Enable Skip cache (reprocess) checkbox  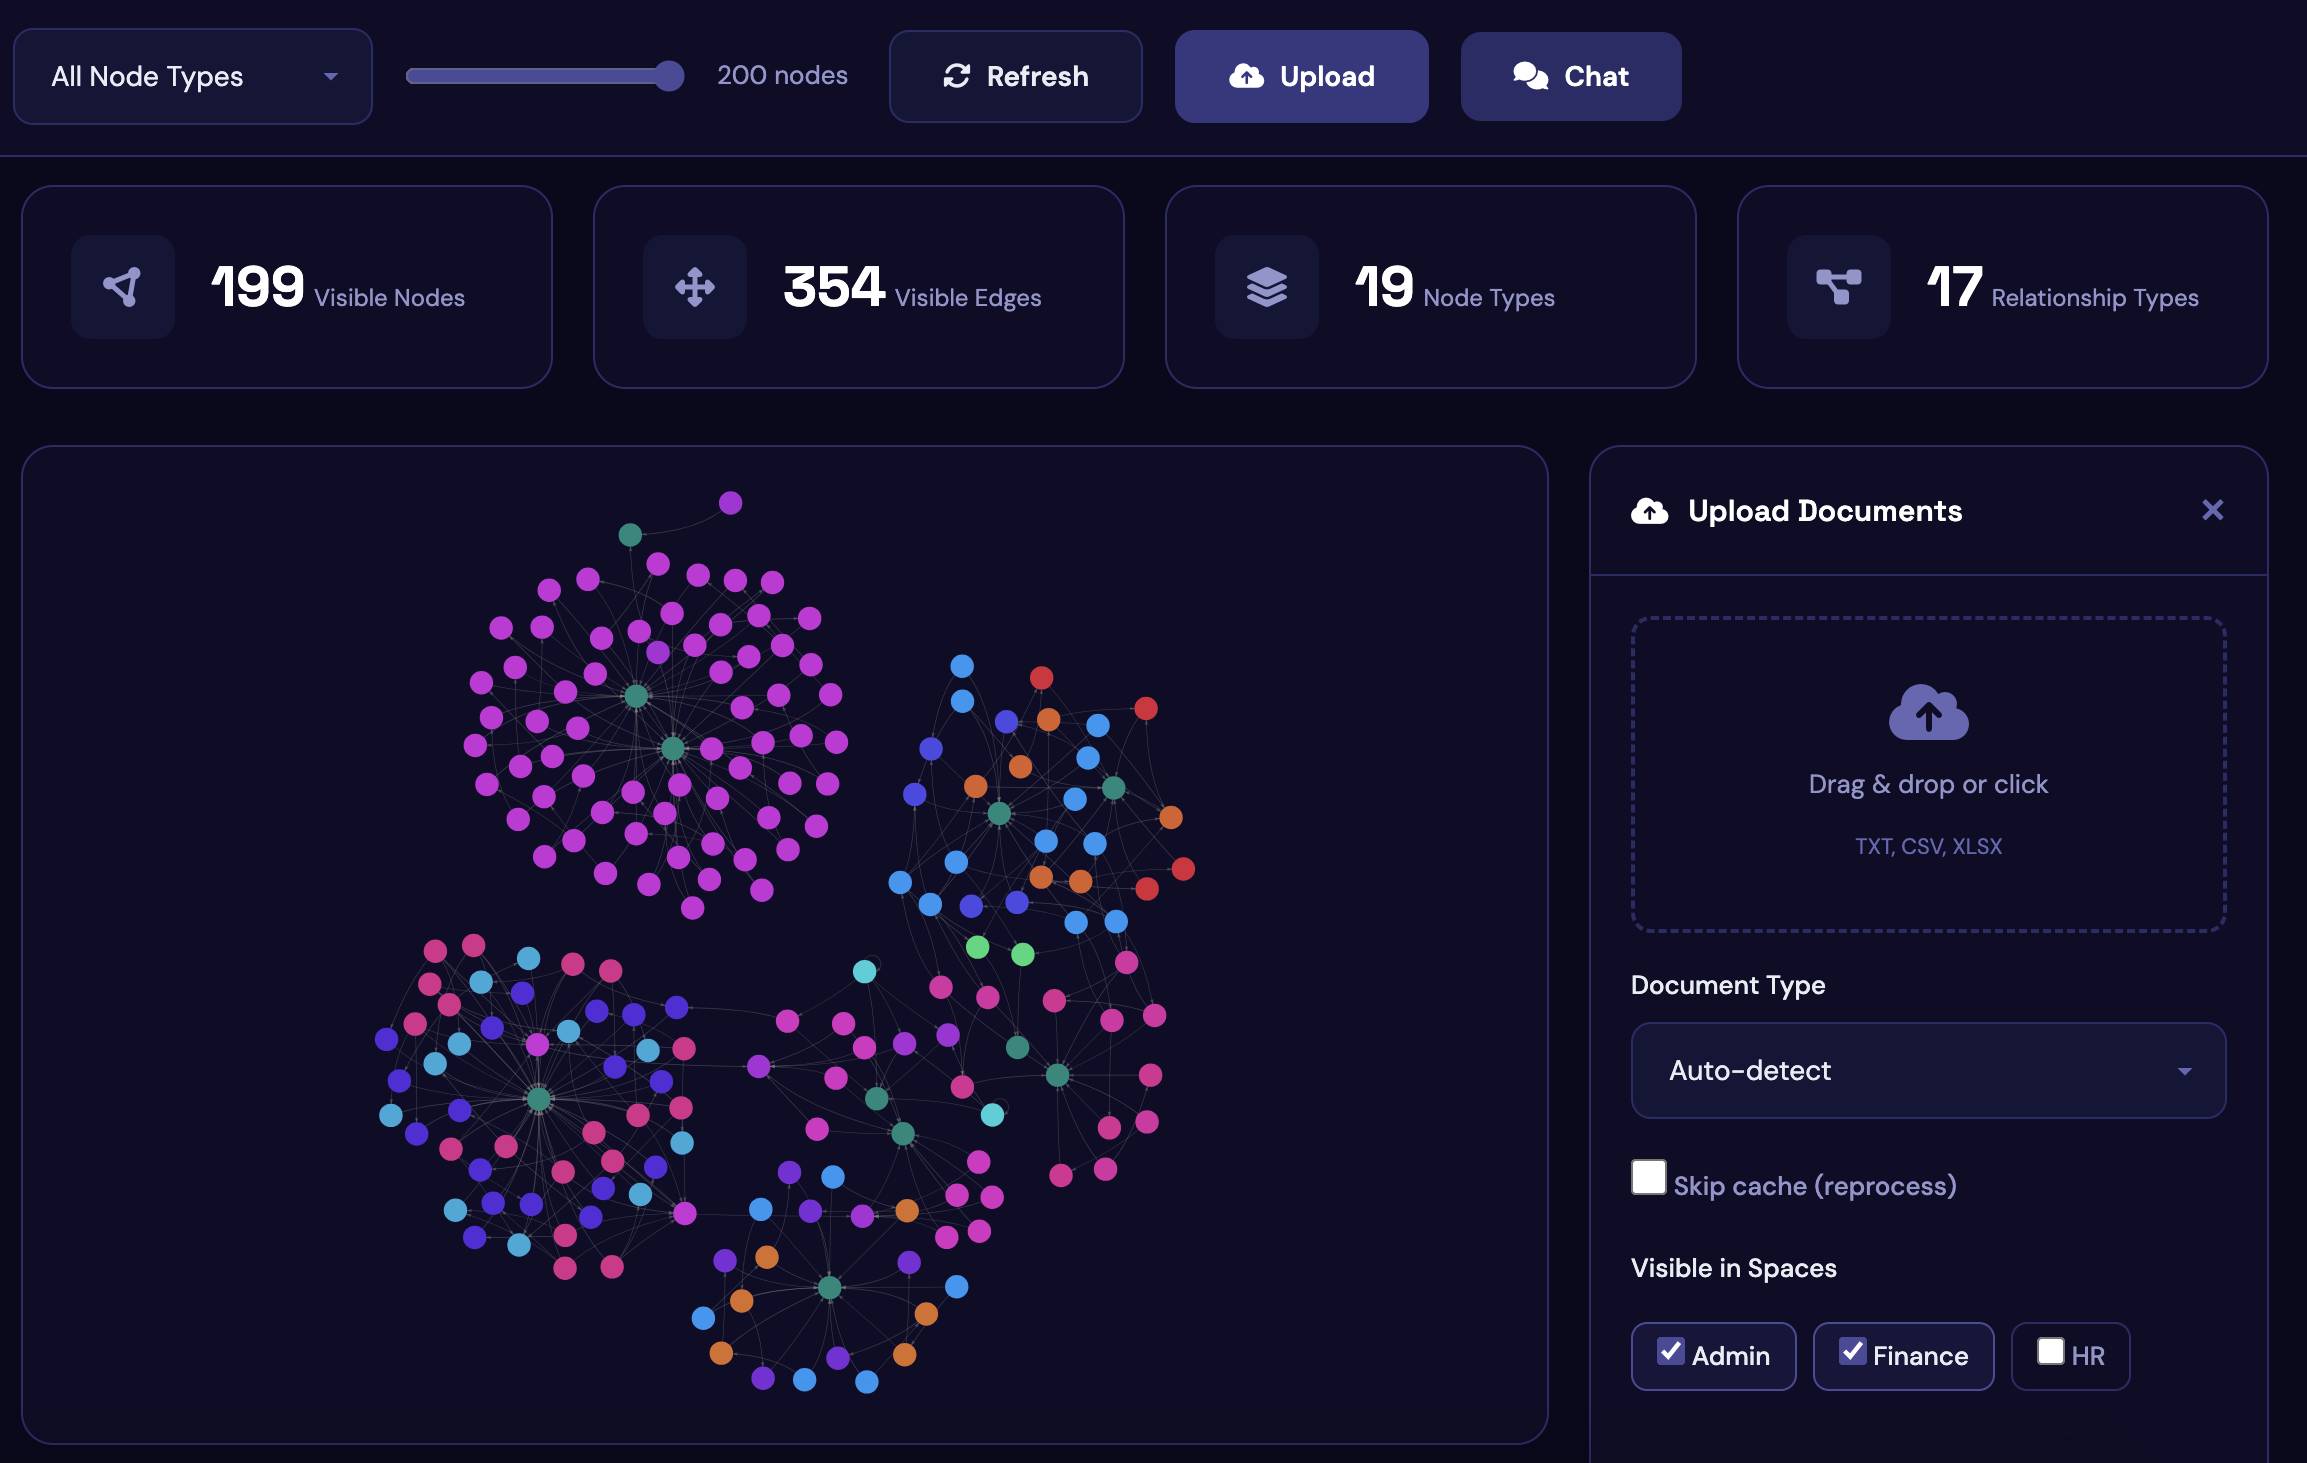[x=1648, y=1177]
